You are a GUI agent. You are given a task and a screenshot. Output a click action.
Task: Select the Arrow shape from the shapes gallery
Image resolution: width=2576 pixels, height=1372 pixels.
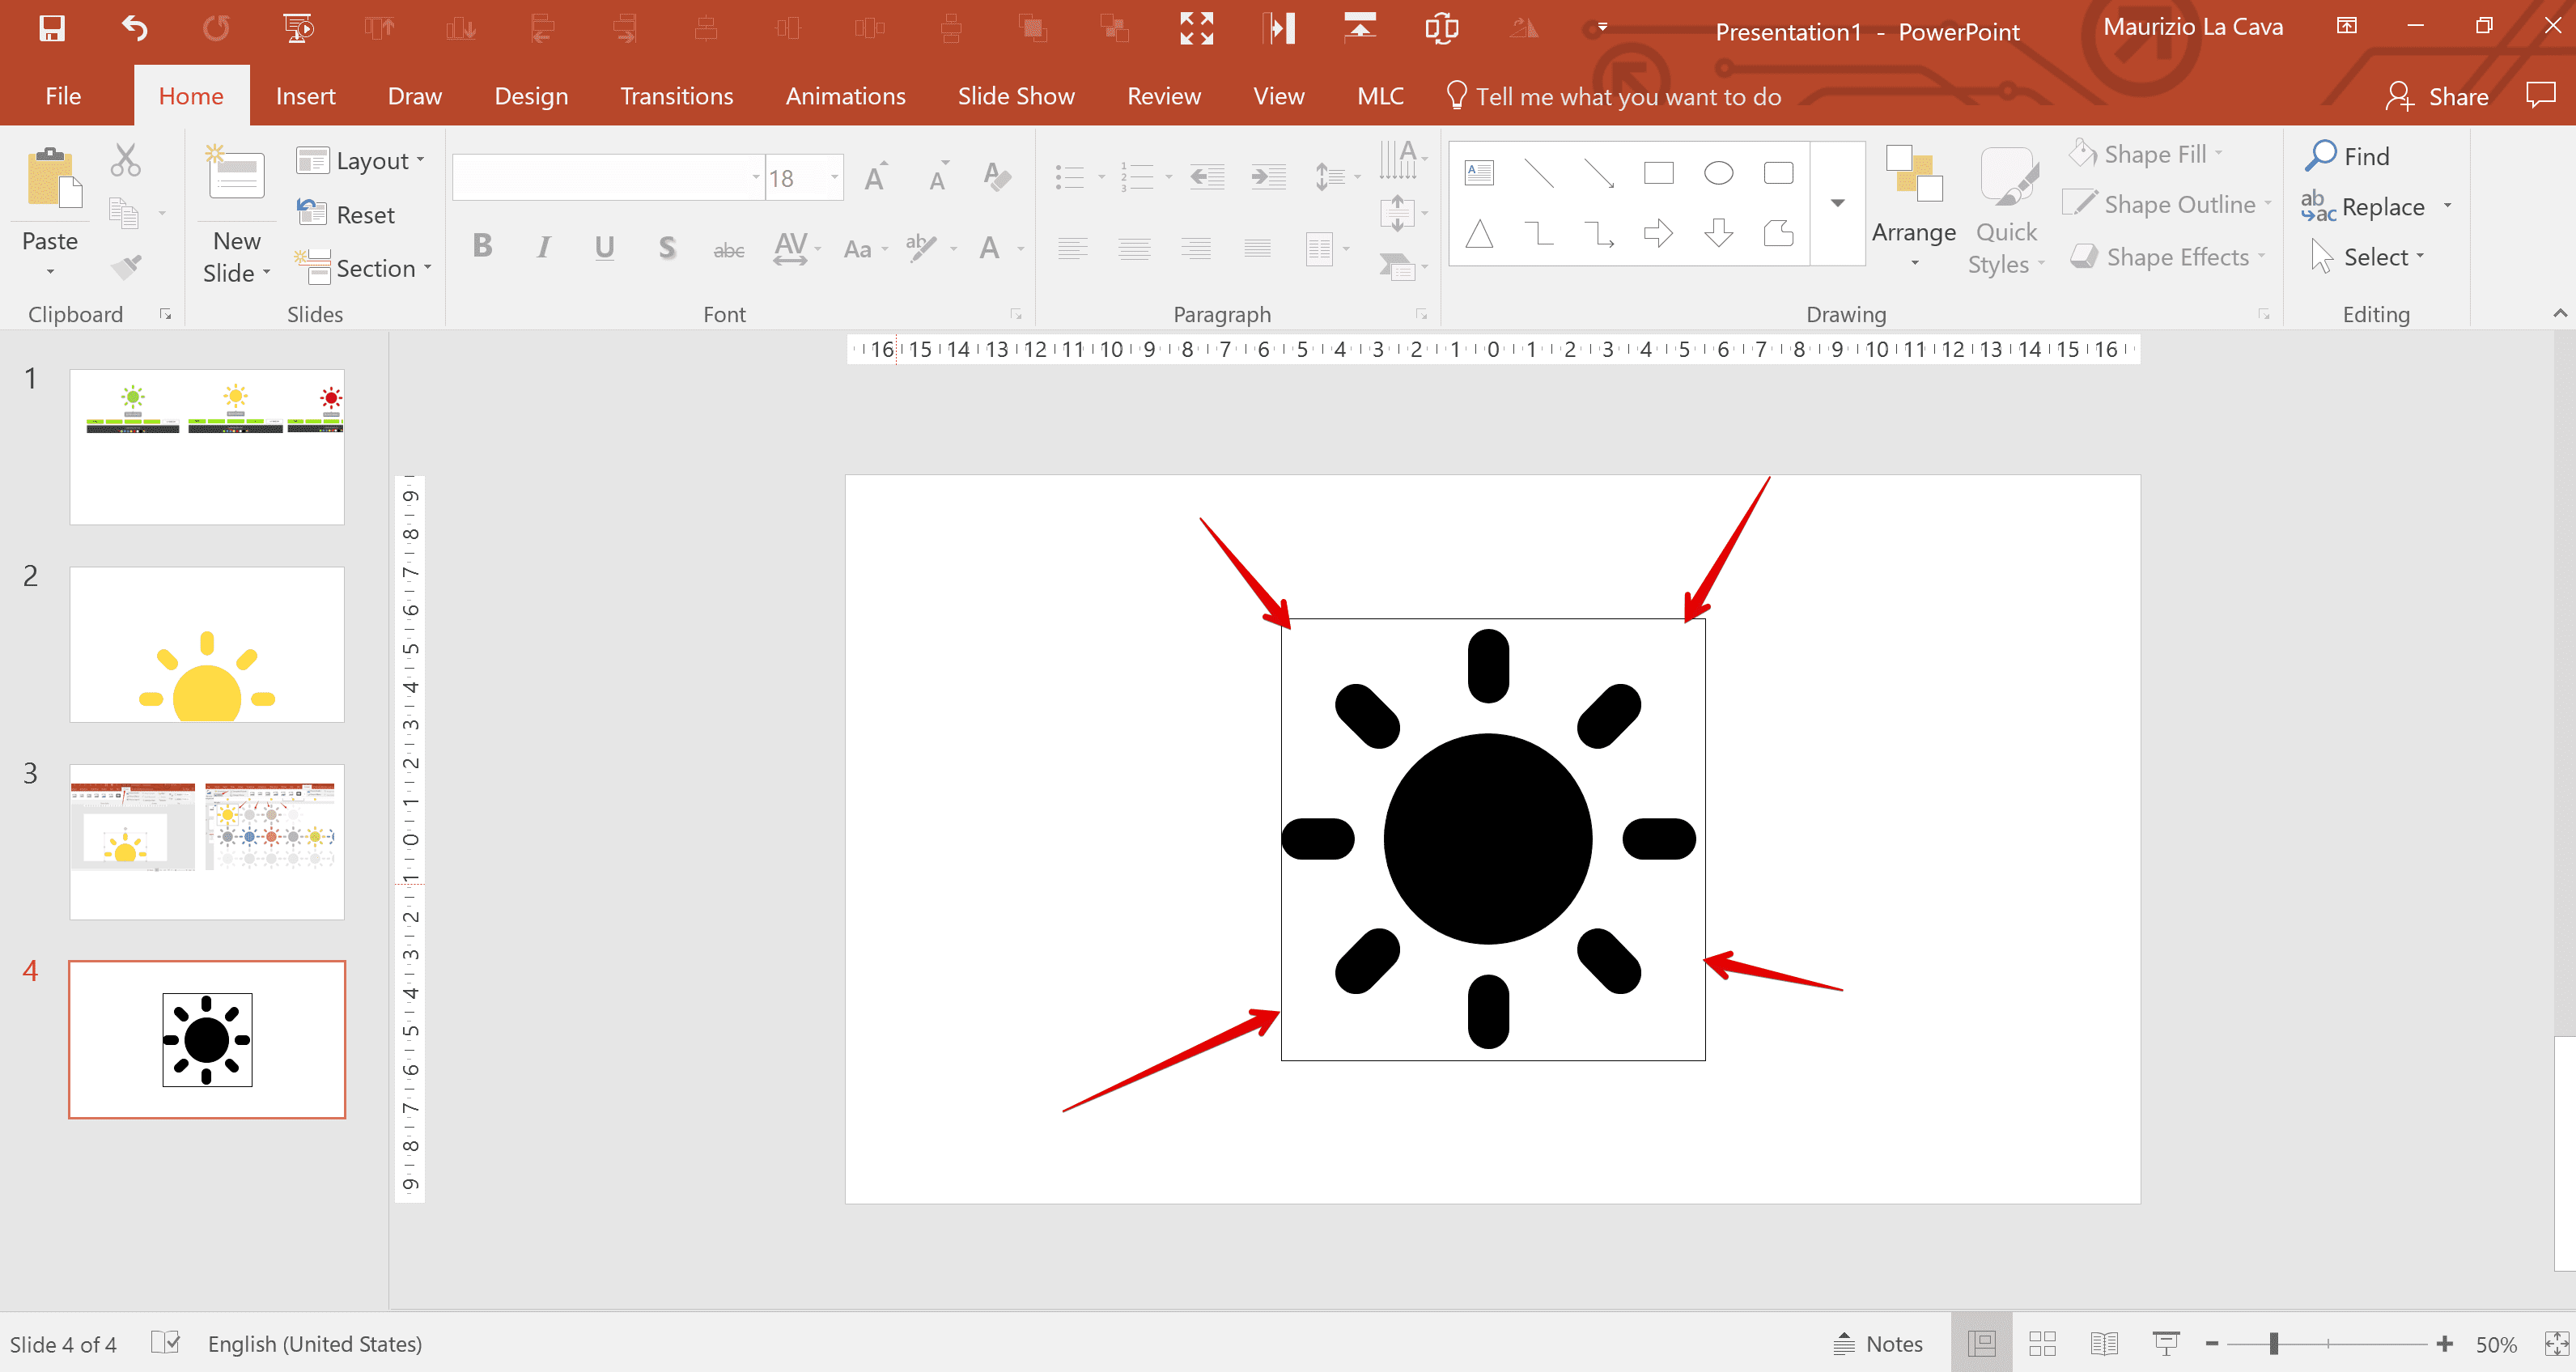click(x=1659, y=234)
